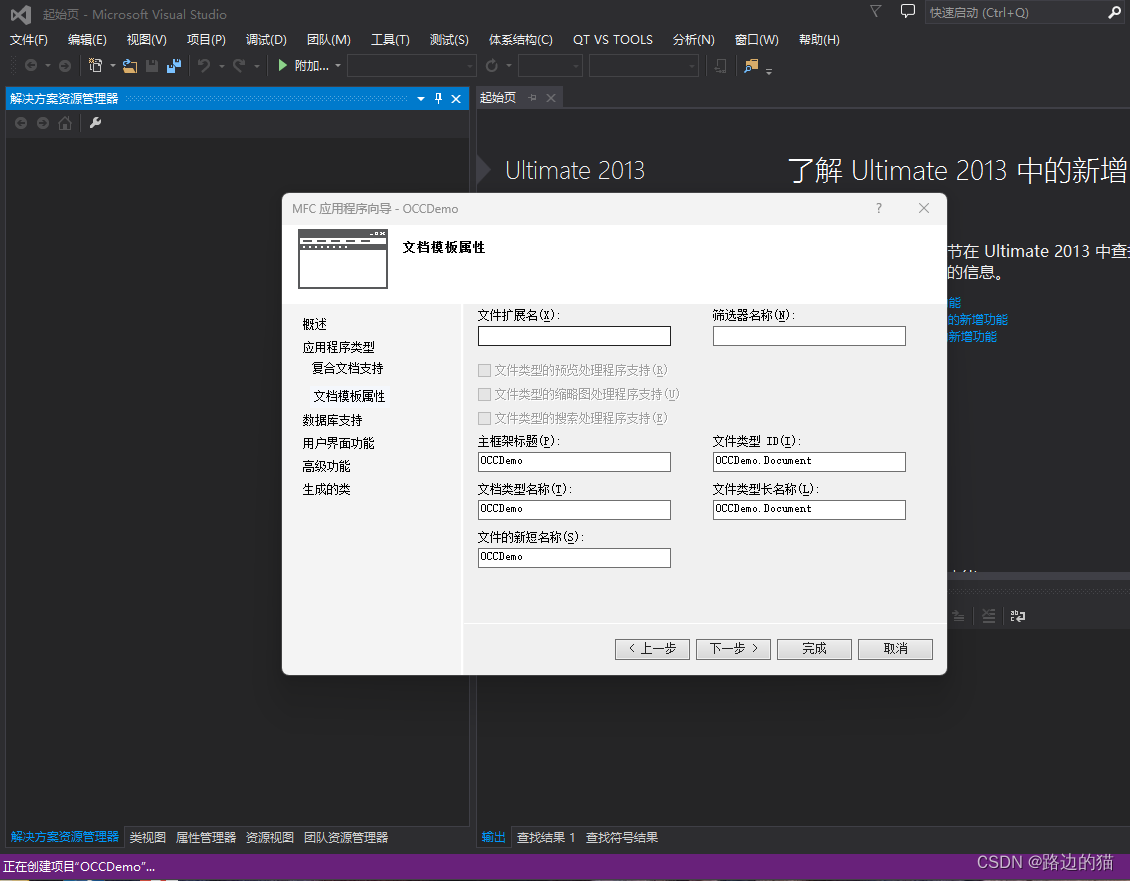Screen dimensions: 1130x881
Task: Click the 完成 (Finish) button
Action: (x=814, y=649)
